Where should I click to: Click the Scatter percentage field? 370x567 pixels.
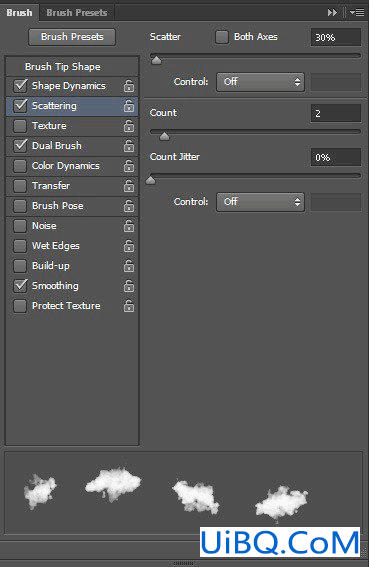[336, 37]
